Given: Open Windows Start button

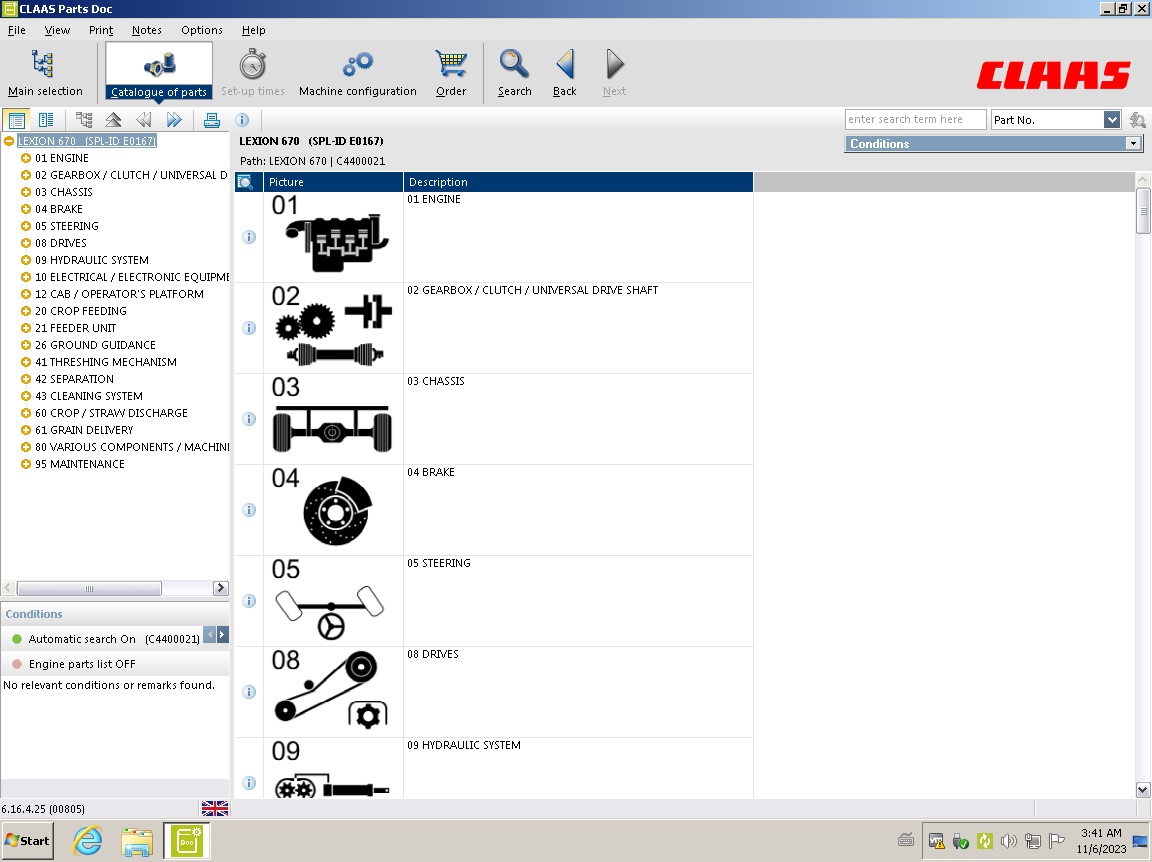Looking at the screenshot, I should tap(27, 841).
